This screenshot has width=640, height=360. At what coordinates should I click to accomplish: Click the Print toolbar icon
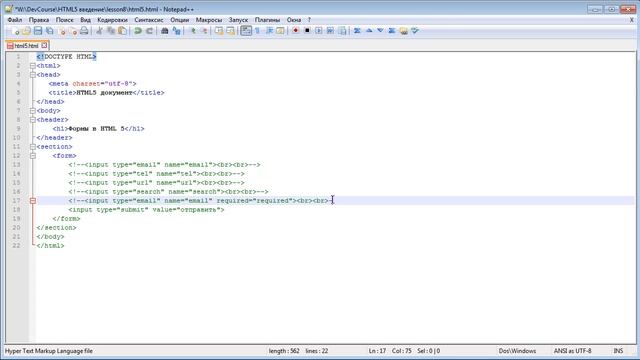point(84,31)
